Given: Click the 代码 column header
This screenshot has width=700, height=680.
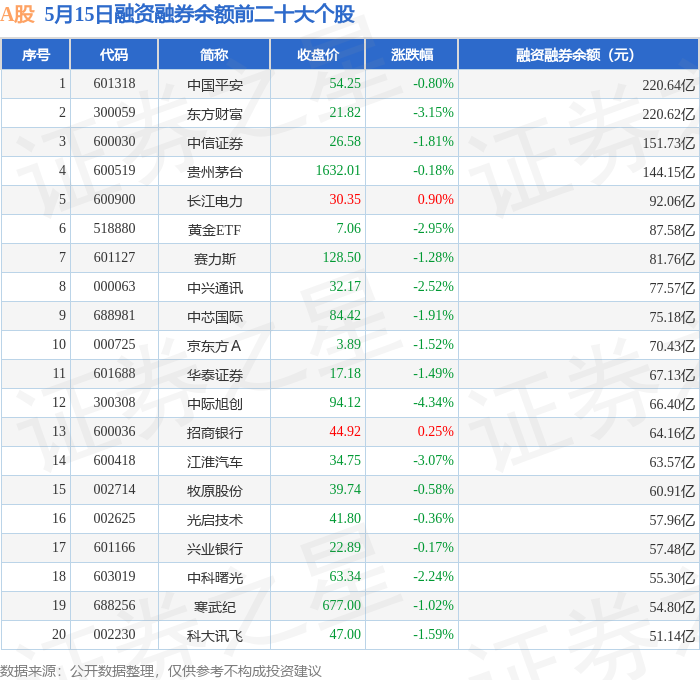Looking at the screenshot, I should (x=114, y=54).
